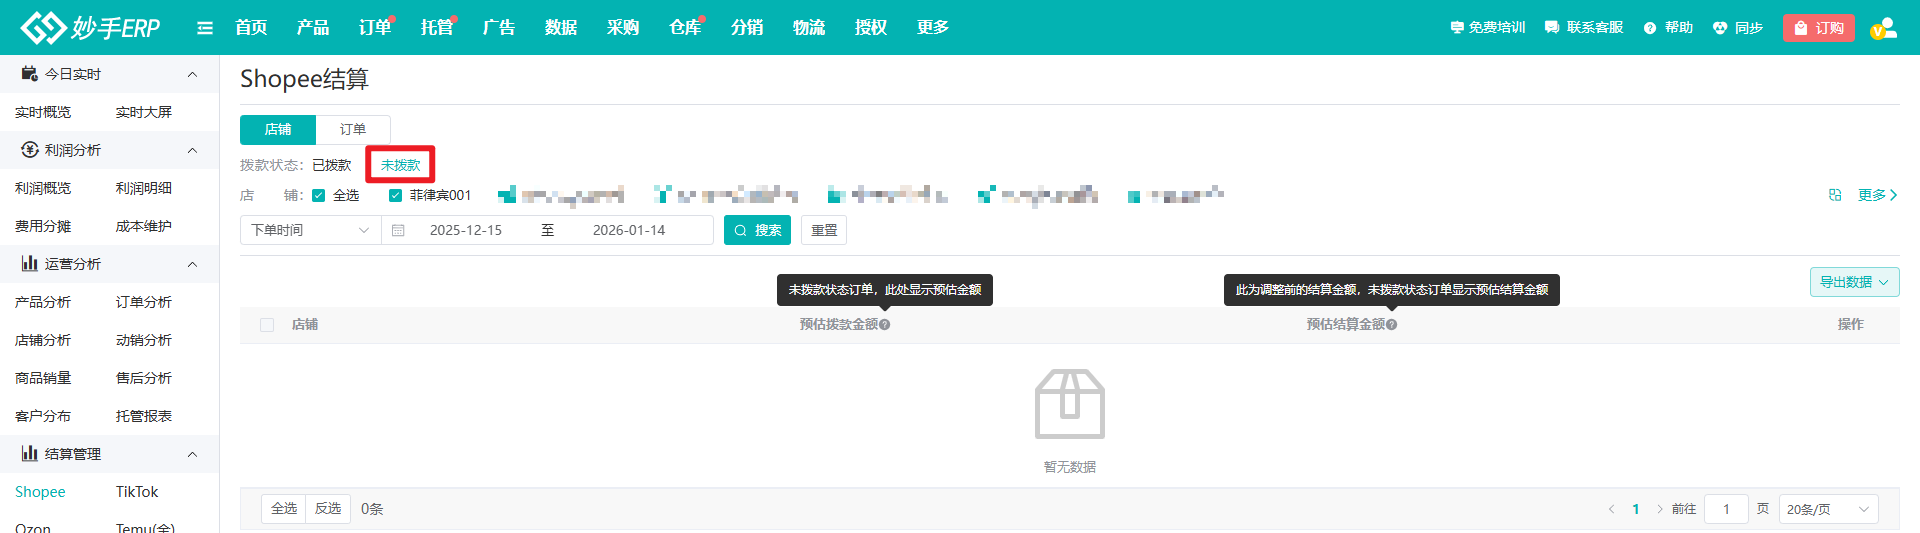Open the user avatar account menu
This screenshot has height=533, width=1920.
tap(1884, 28)
